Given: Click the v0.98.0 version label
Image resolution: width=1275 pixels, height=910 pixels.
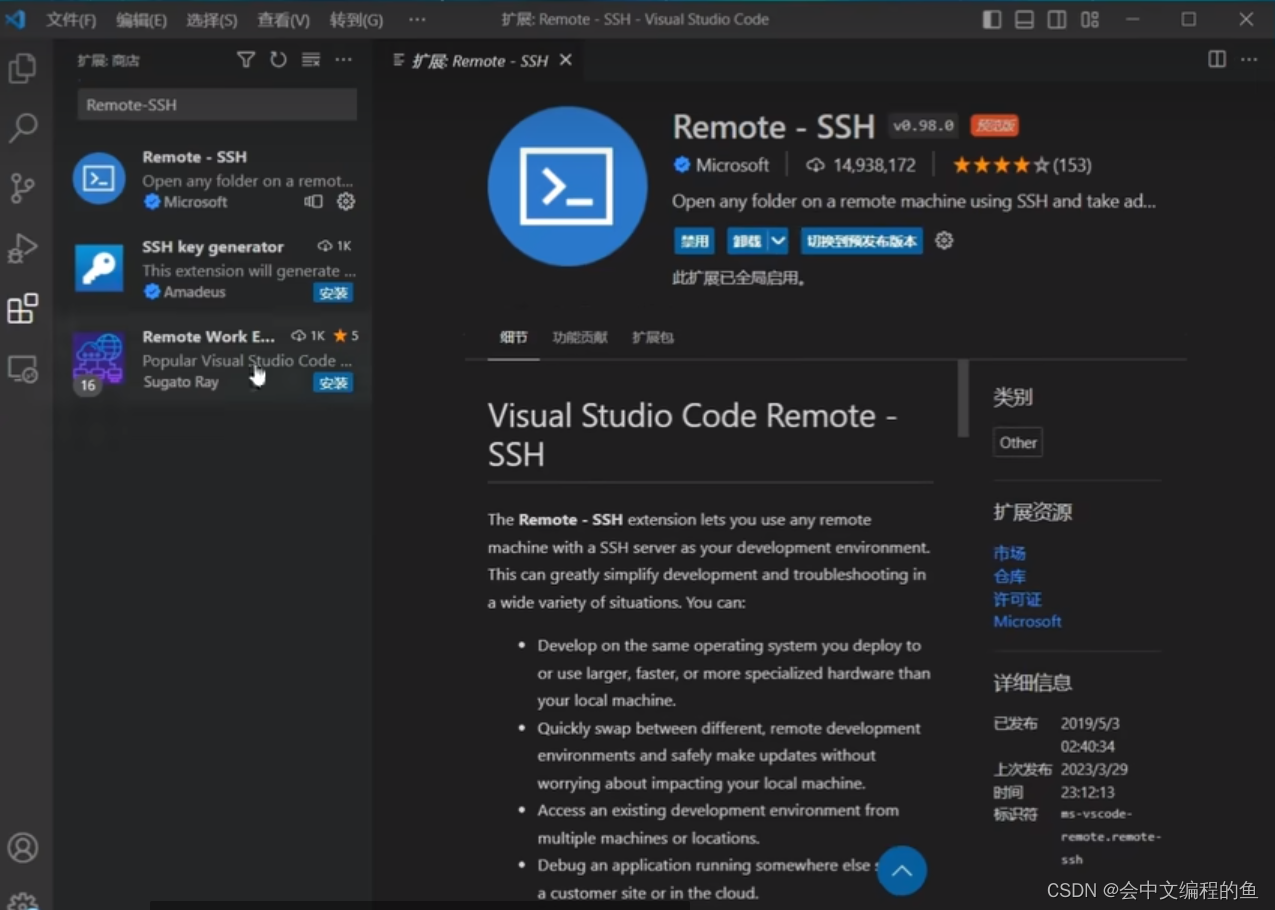Looking at the screenshot, I should (x=924, y=126).
